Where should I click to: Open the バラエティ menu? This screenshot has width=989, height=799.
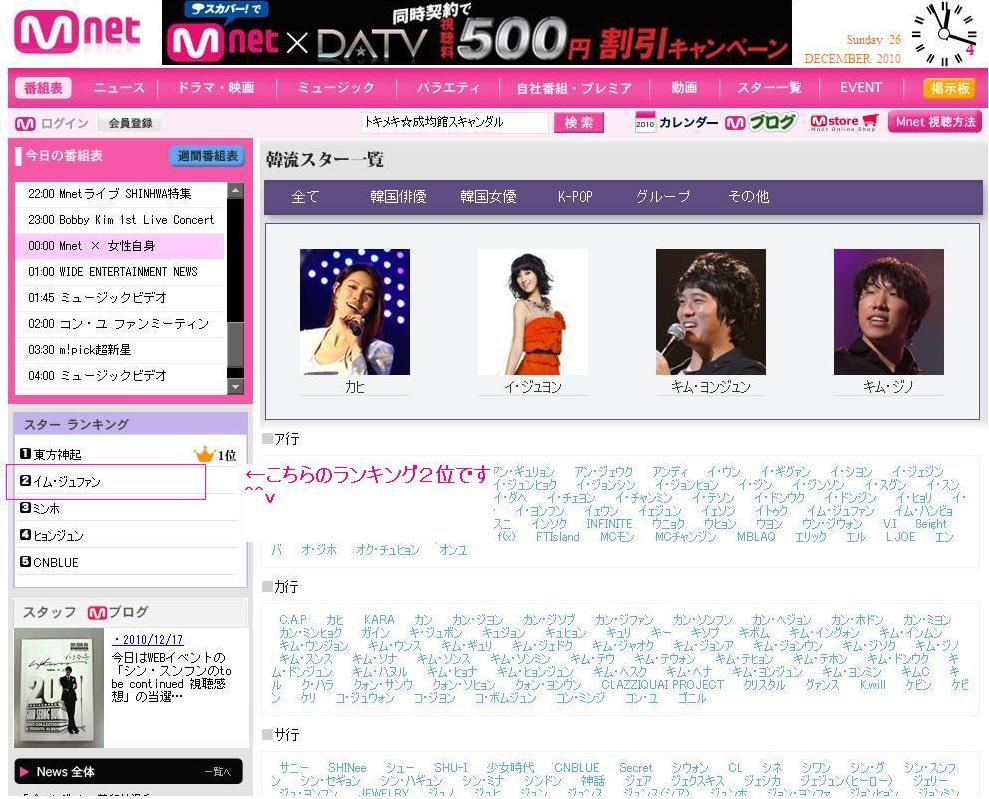tap(448, 88)
